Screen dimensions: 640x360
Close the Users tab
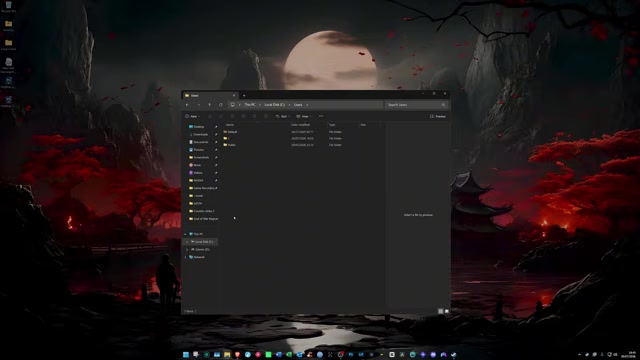[x=234, y=96]
